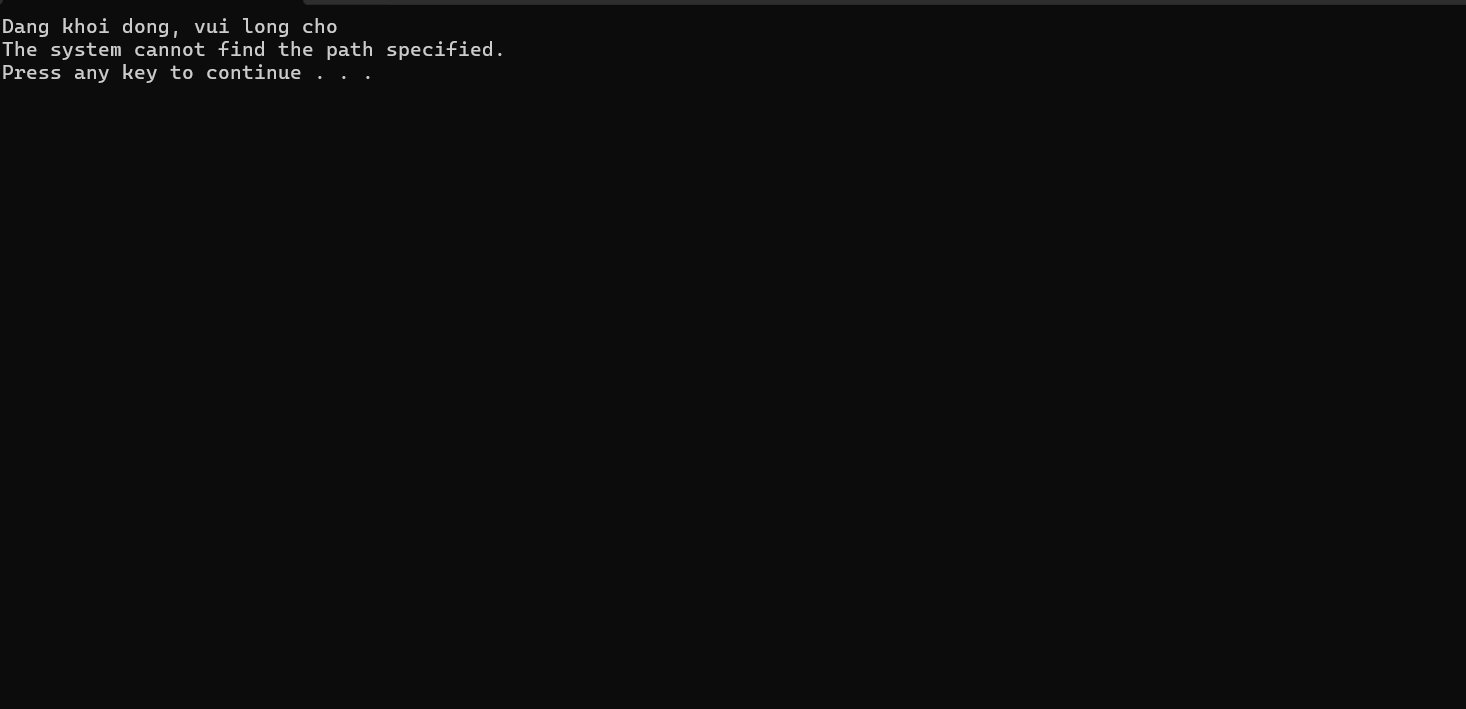The image size is (1466, 709).
Task: Click the word 'system' in the error message
Action: pyautogui.click(x=86, y=51)
